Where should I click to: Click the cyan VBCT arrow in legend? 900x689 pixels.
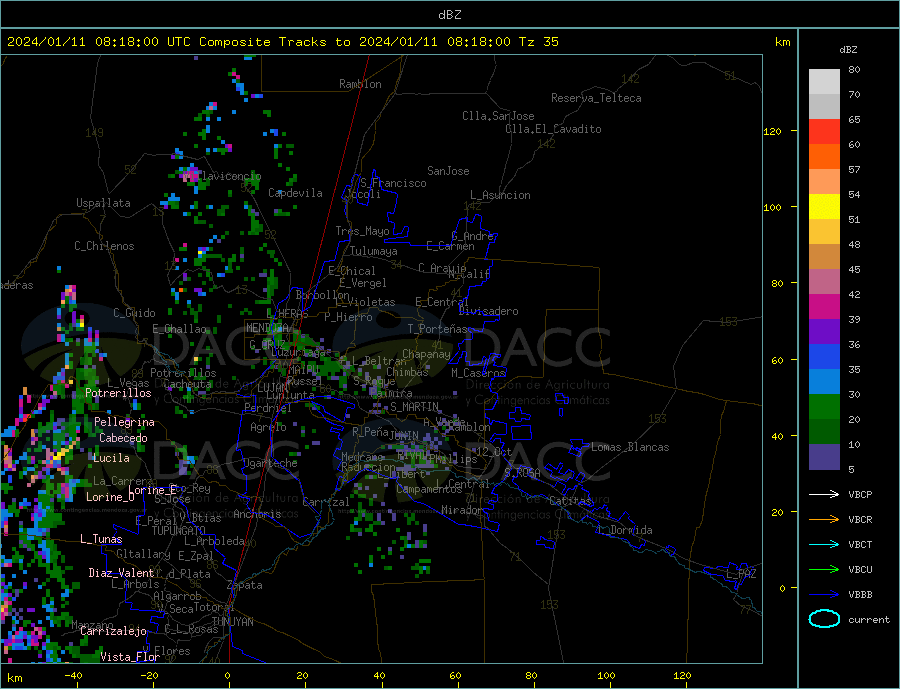[824, 544]
